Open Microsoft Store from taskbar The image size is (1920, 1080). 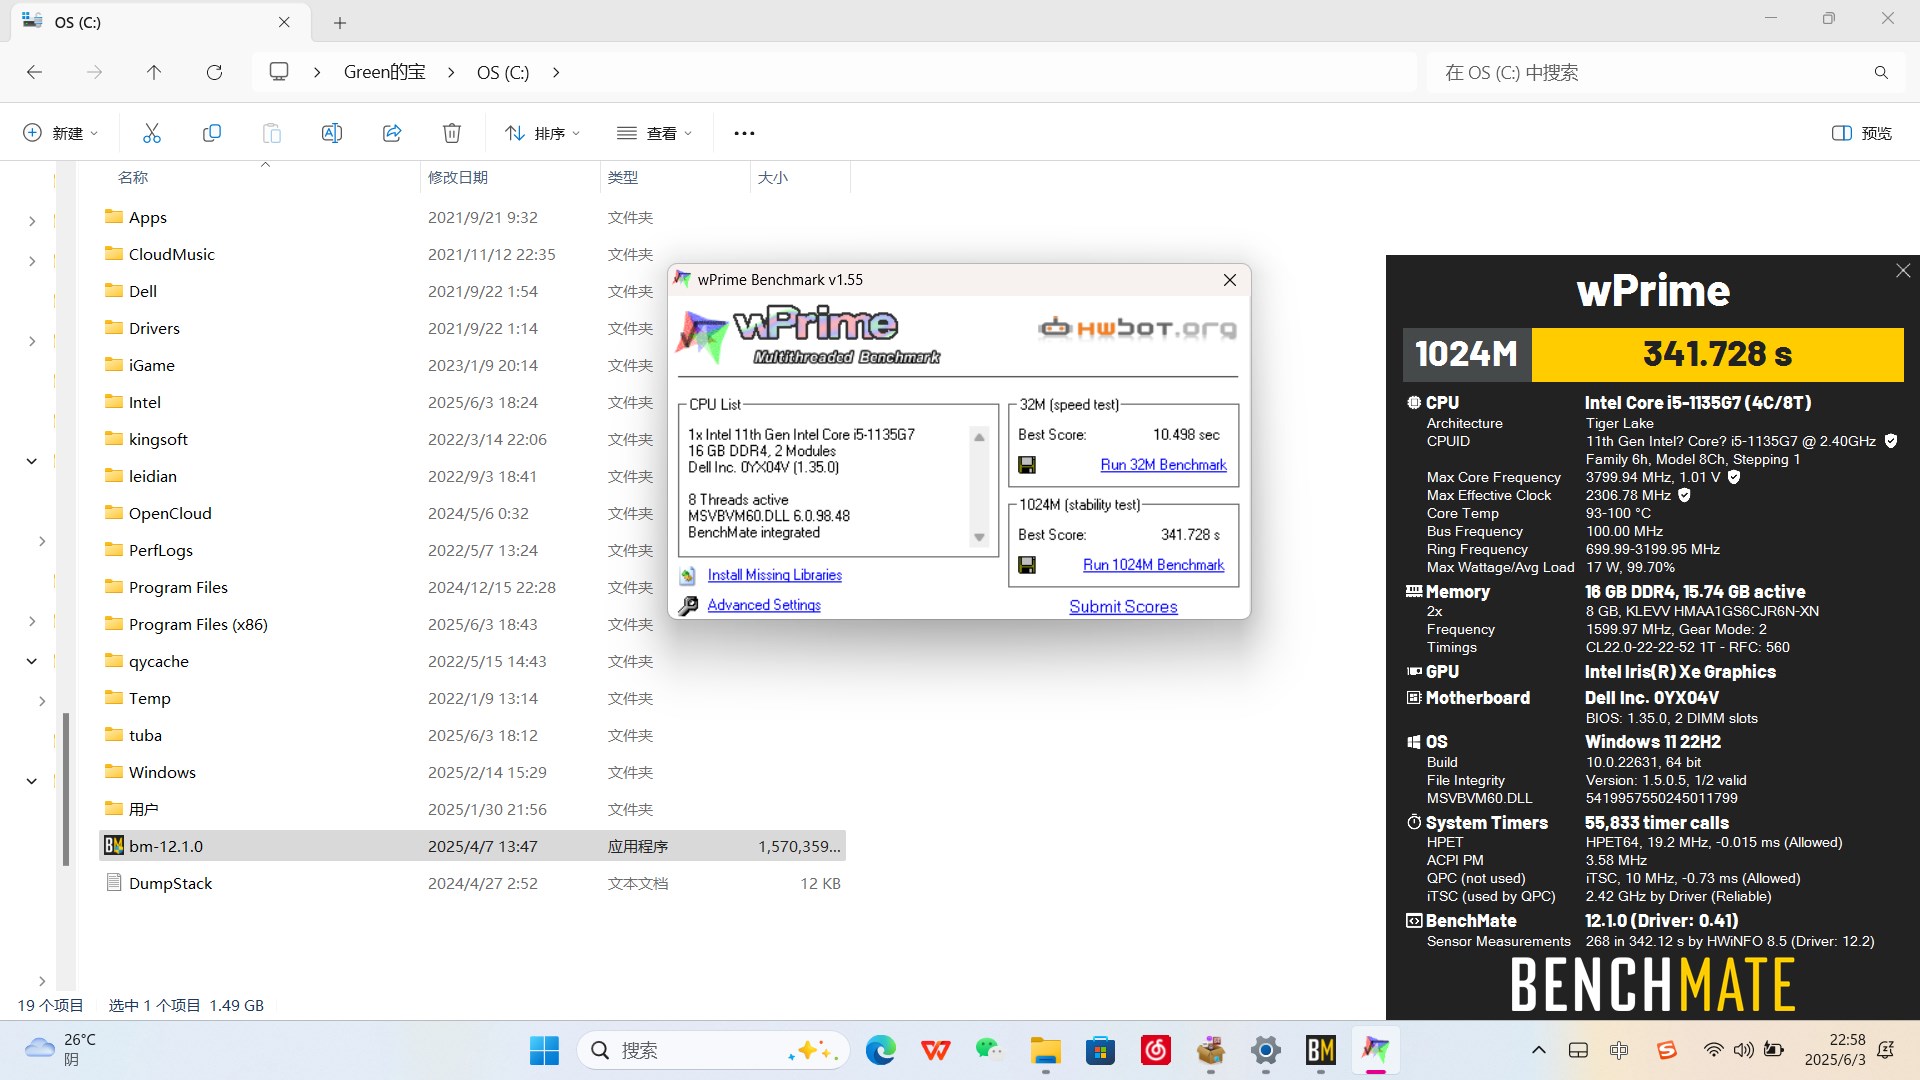coord(1101,1050)
